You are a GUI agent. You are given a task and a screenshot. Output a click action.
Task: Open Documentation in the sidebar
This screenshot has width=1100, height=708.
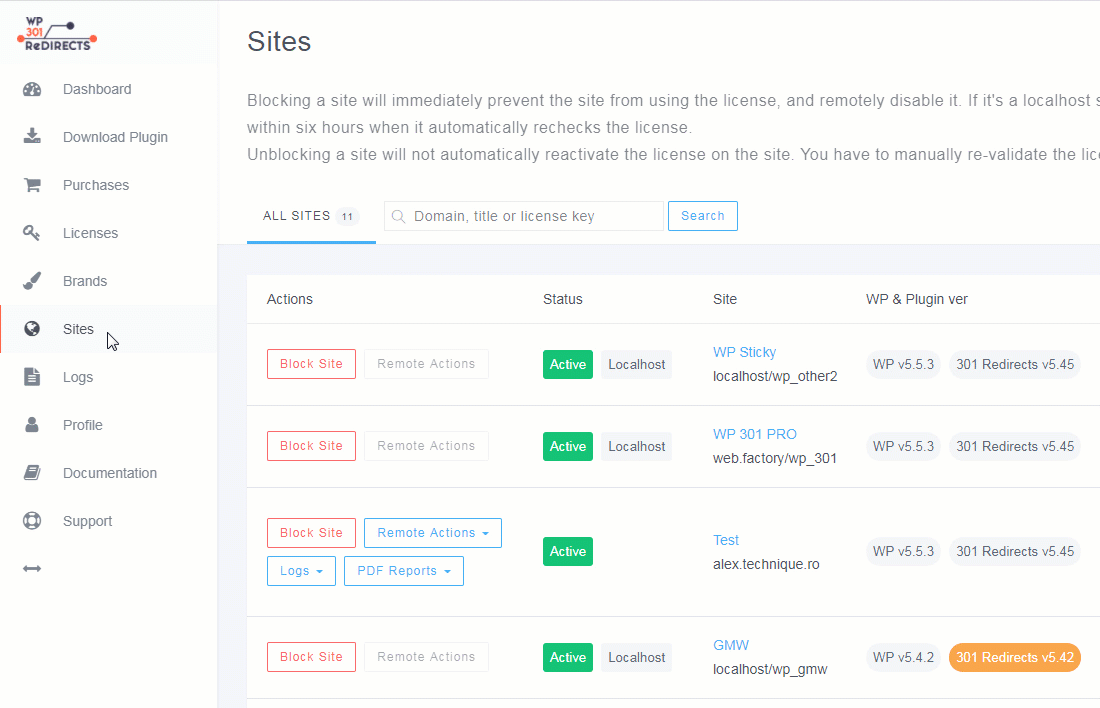(x=110, y=473)
